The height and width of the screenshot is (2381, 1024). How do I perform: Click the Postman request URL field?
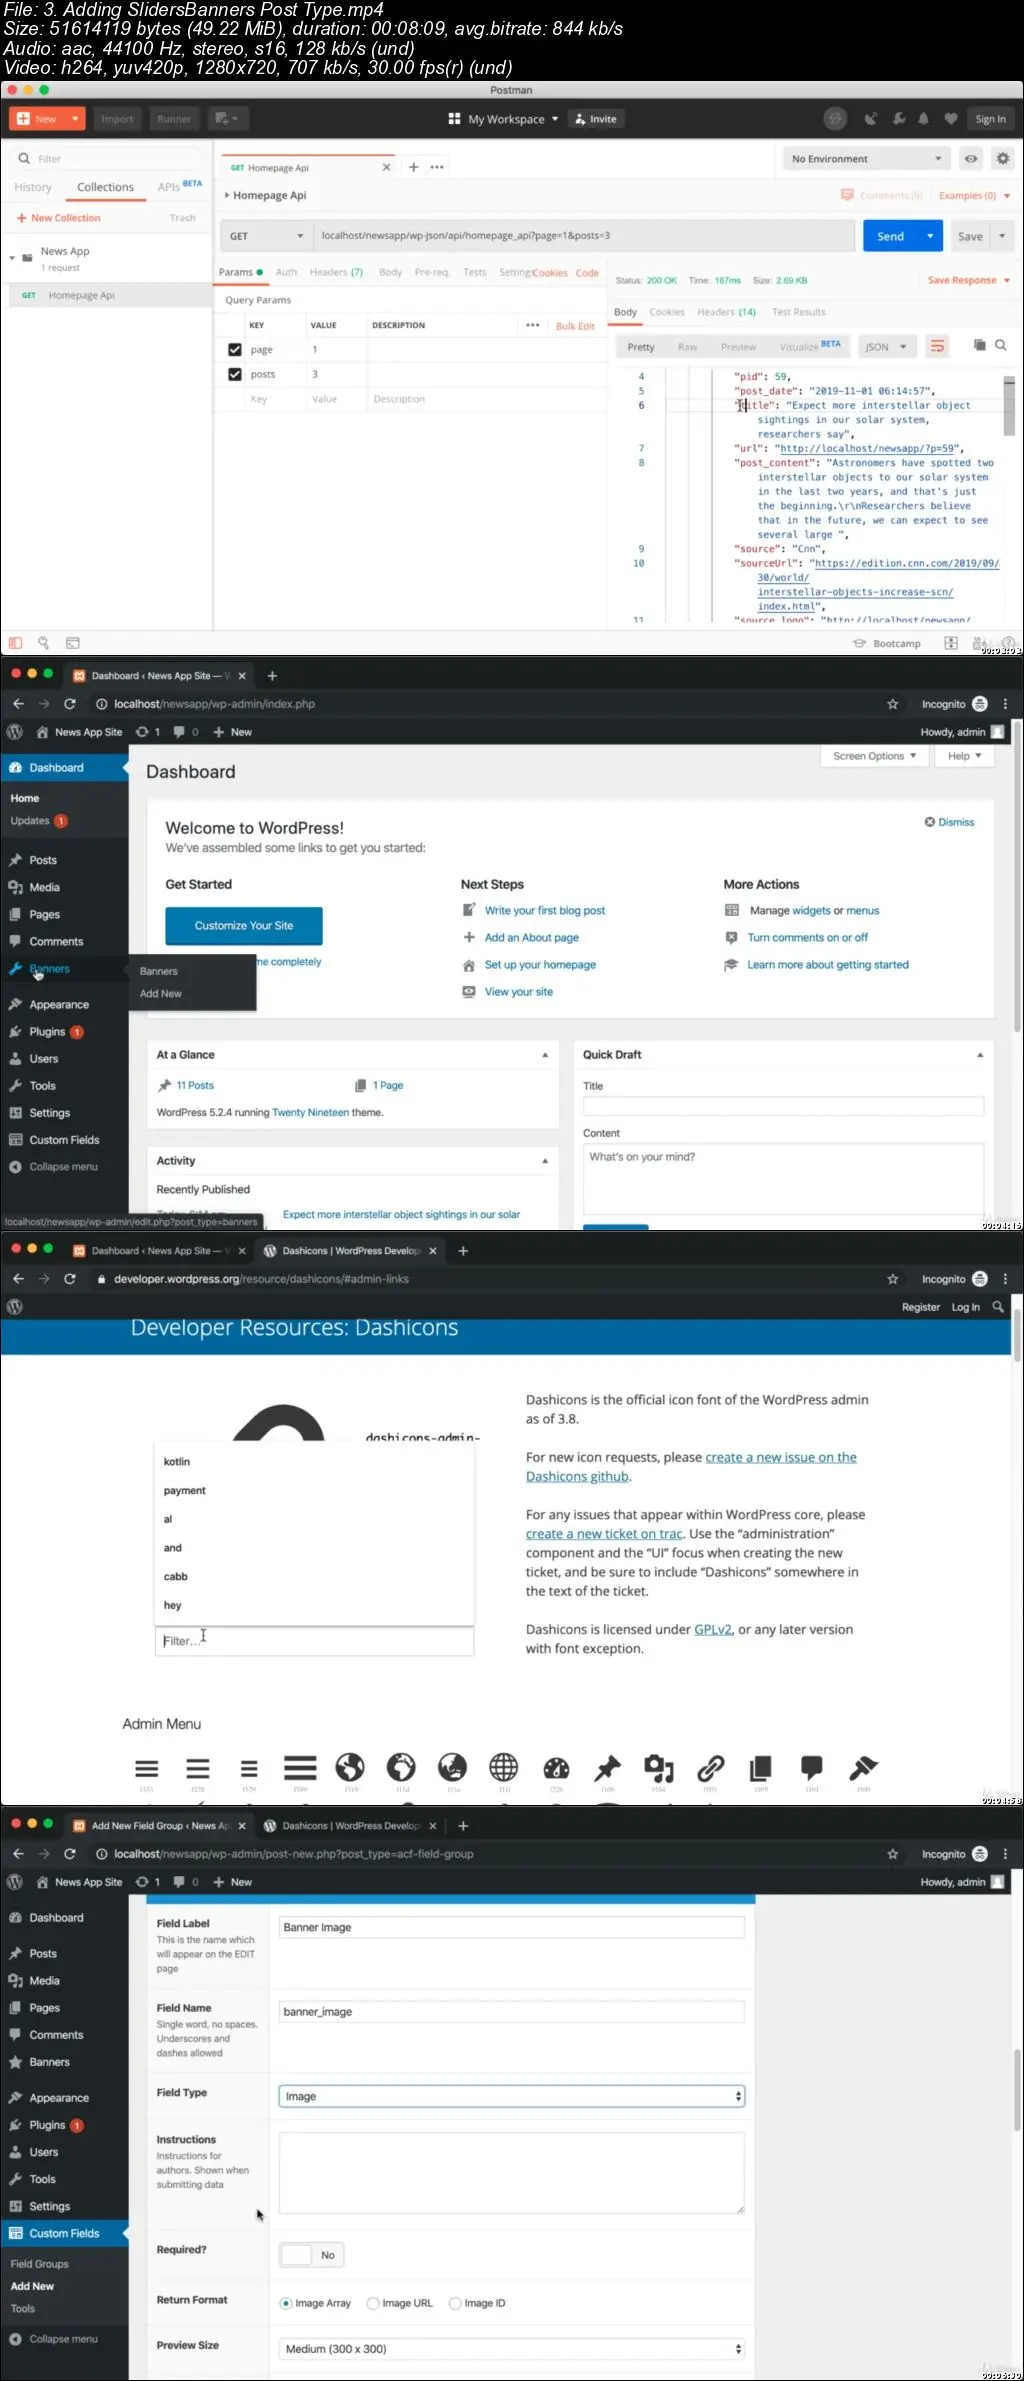[584, 236]
